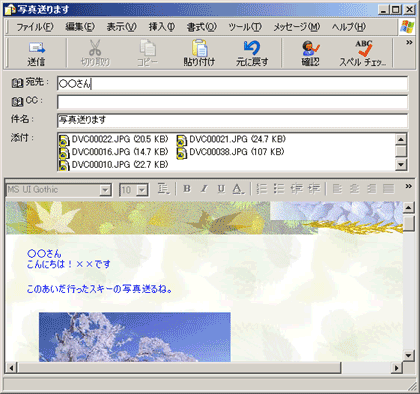
Task: Open the address book icon beside CC
Action: pyautogui.click(x=17, y=101)
